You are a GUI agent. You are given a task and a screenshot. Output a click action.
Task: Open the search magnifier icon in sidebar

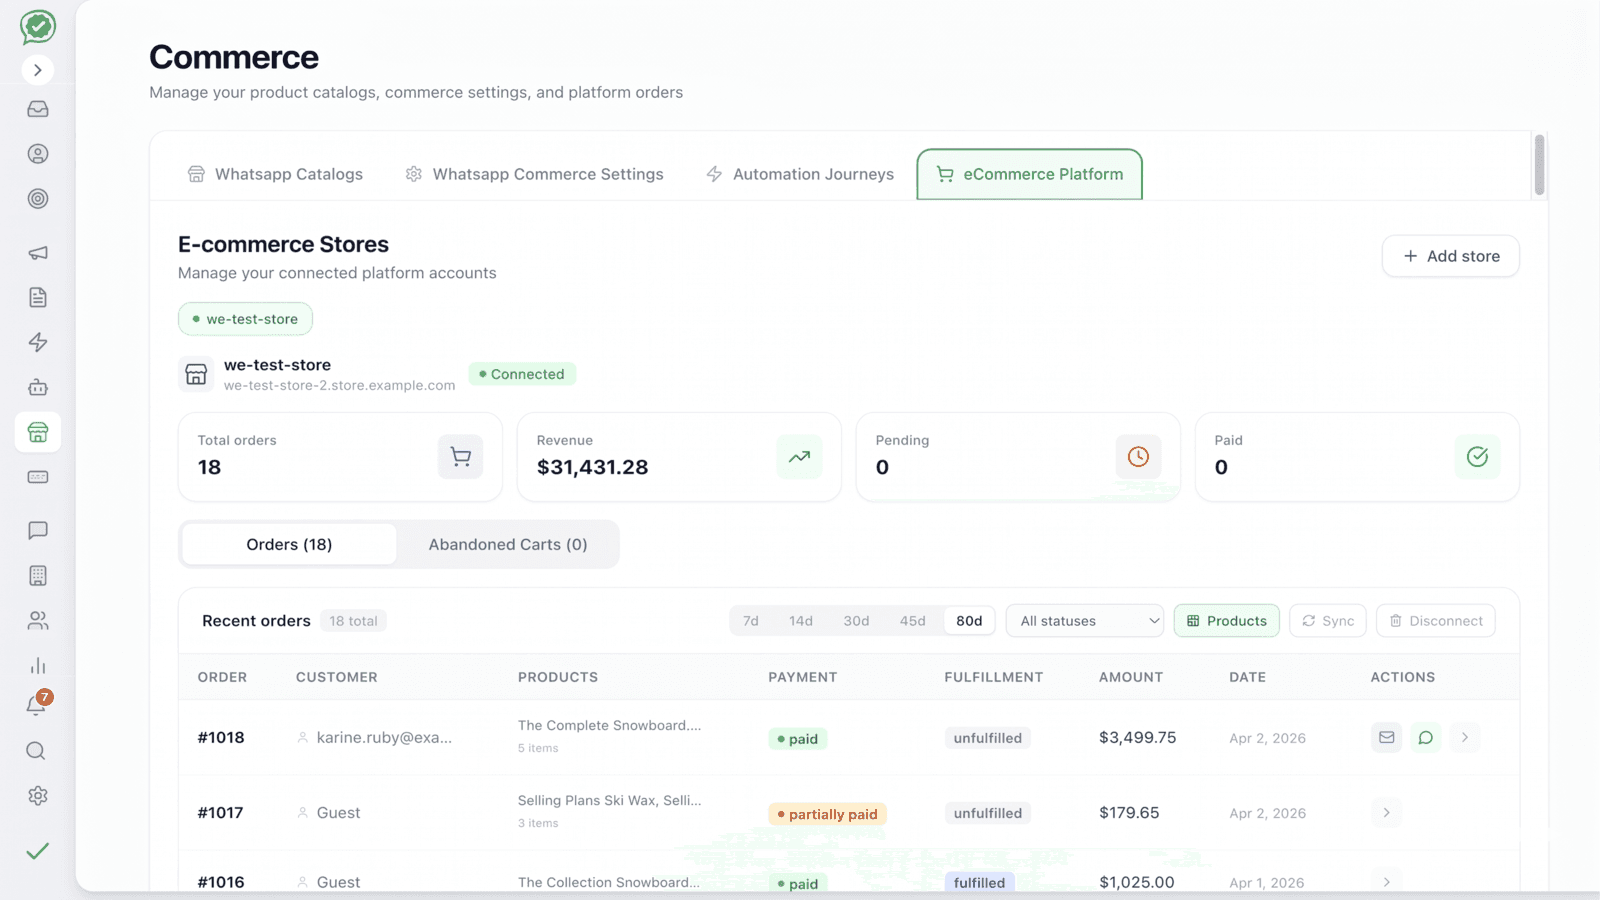click(x=36, y=751)
